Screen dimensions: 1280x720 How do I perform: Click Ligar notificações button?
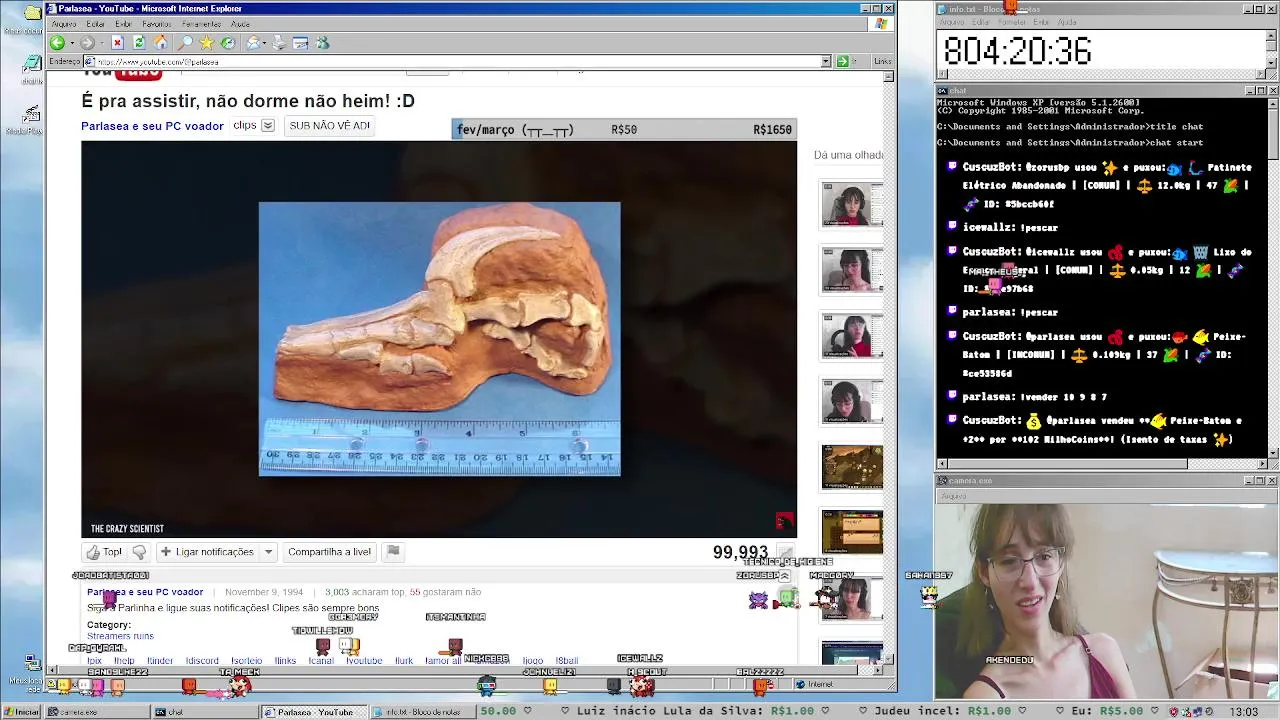click(207, 552)
